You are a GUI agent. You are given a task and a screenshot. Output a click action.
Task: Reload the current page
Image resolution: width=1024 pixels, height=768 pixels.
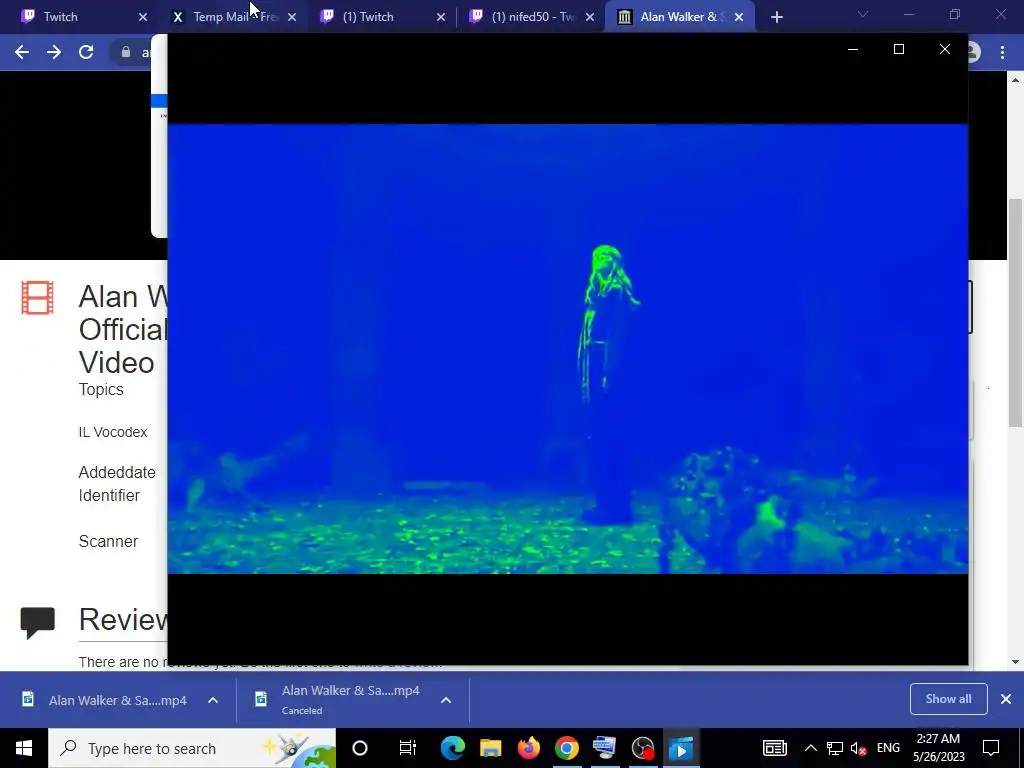coord(86,52)
